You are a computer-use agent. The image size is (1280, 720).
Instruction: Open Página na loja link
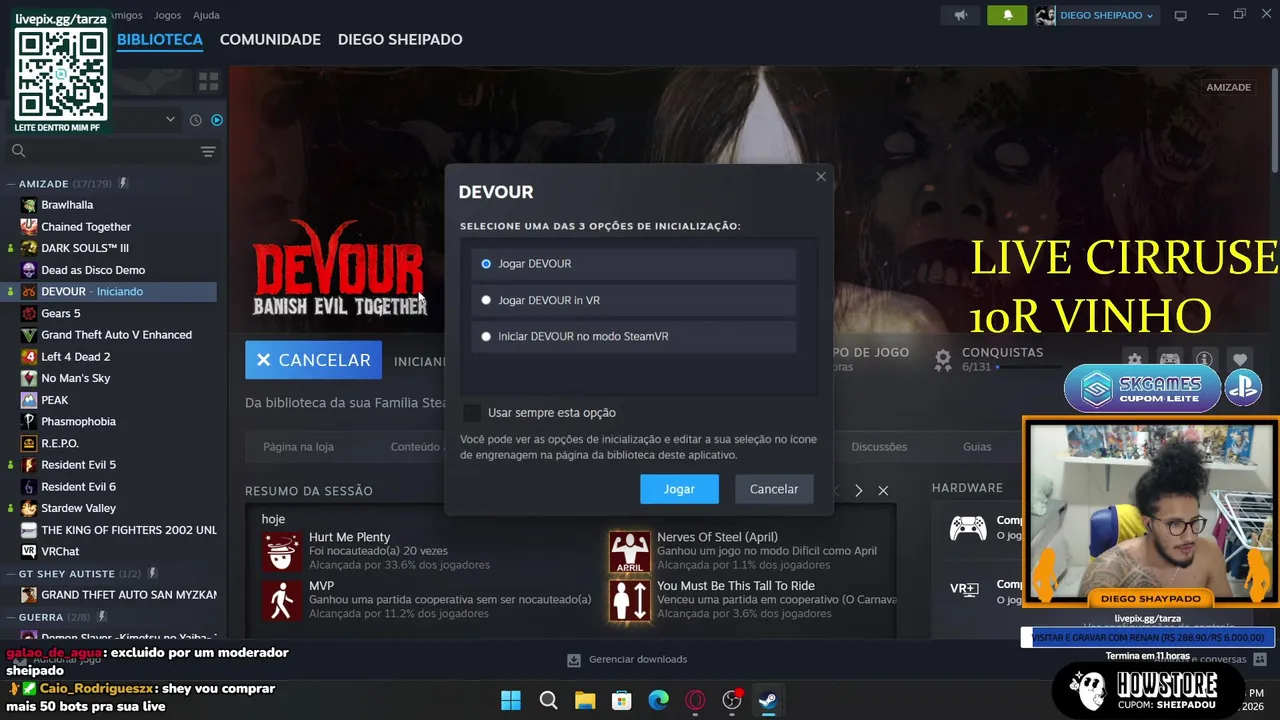coord(298,447)
